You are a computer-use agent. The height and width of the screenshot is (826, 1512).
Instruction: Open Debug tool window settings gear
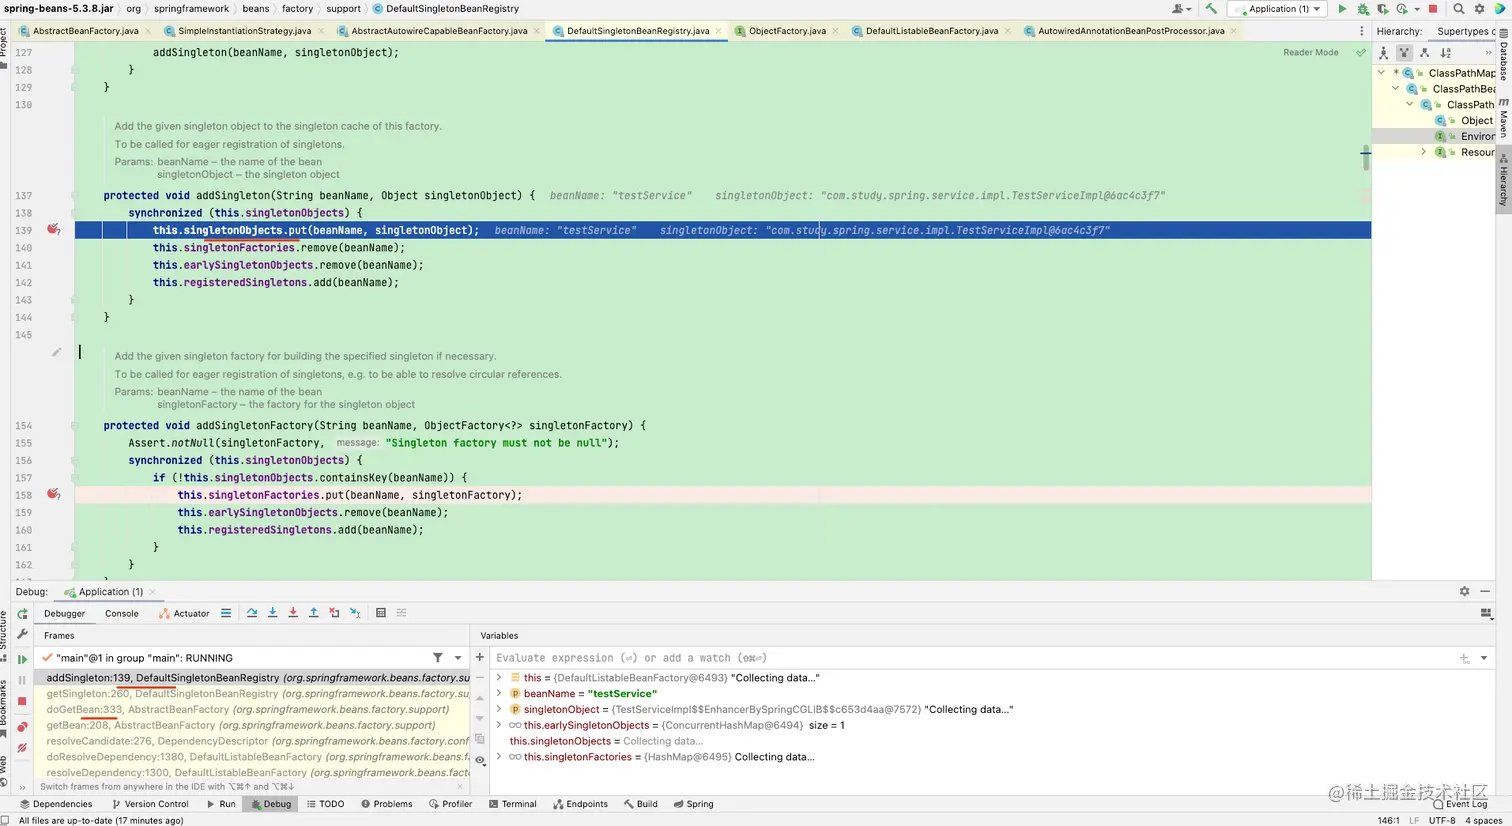(x=1464, y=591)
